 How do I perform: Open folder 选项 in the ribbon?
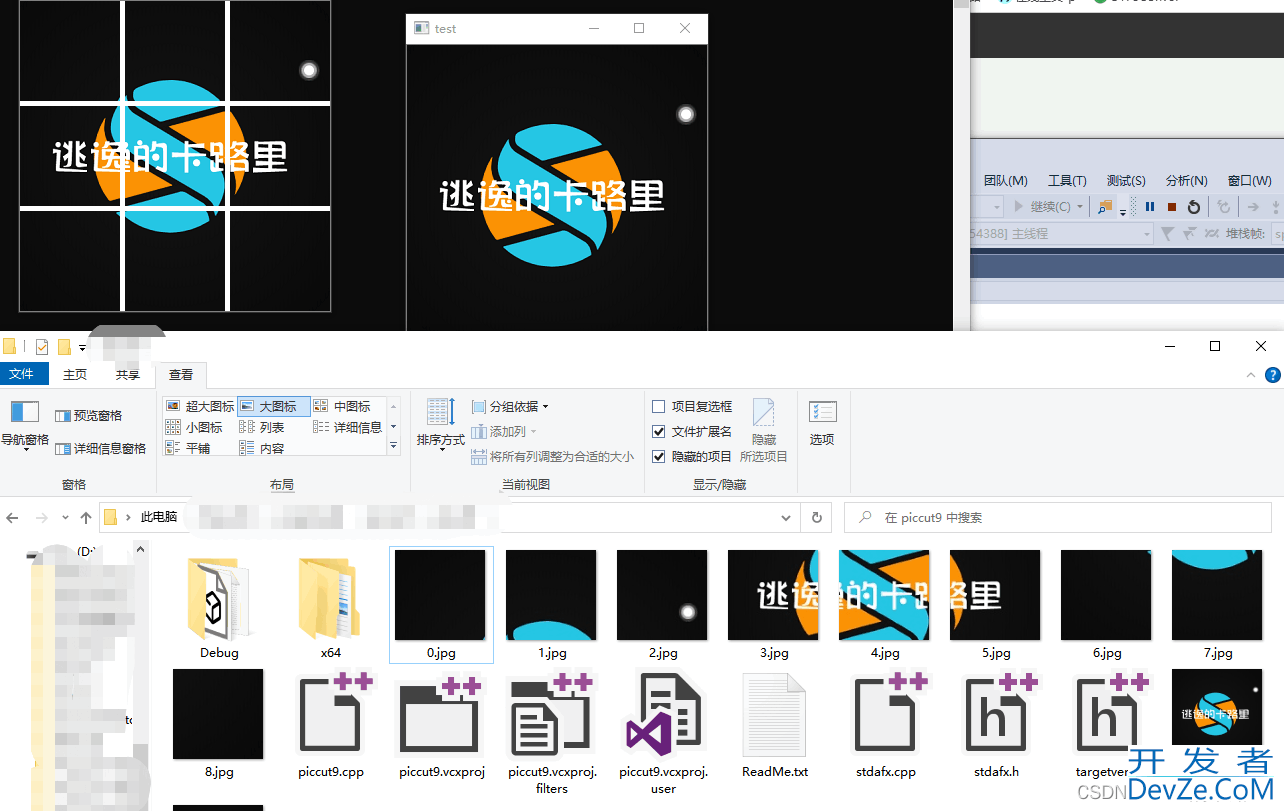pyautogui.click(x=822, y=423)
